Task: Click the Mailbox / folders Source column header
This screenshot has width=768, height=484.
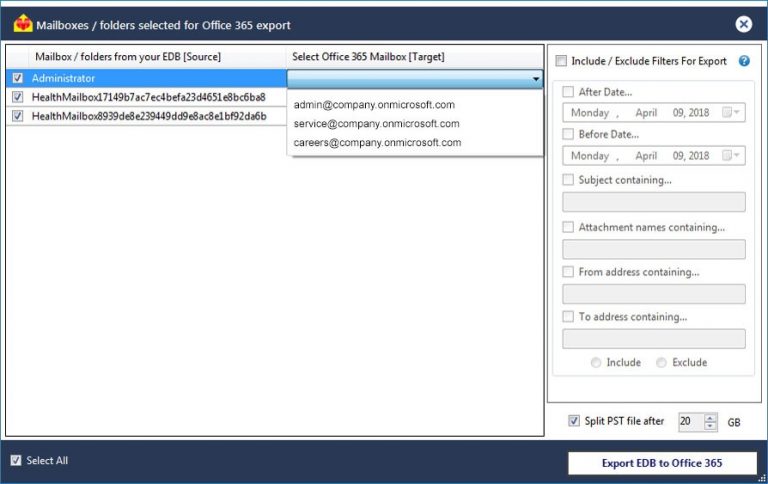Action: 128,57
